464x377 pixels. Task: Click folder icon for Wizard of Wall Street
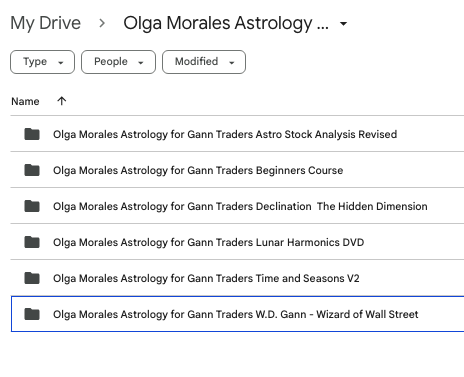32,314
